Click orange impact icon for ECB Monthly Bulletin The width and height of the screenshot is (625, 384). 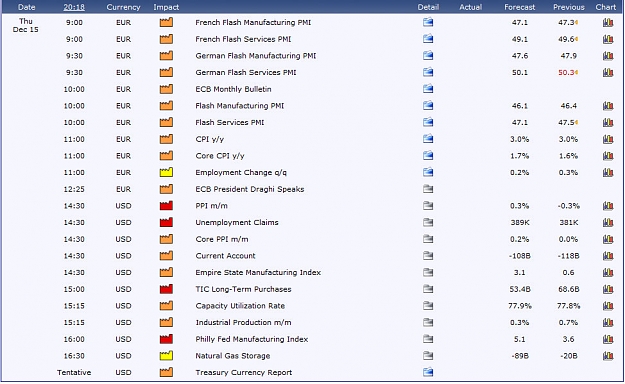[x=166, y=89]
